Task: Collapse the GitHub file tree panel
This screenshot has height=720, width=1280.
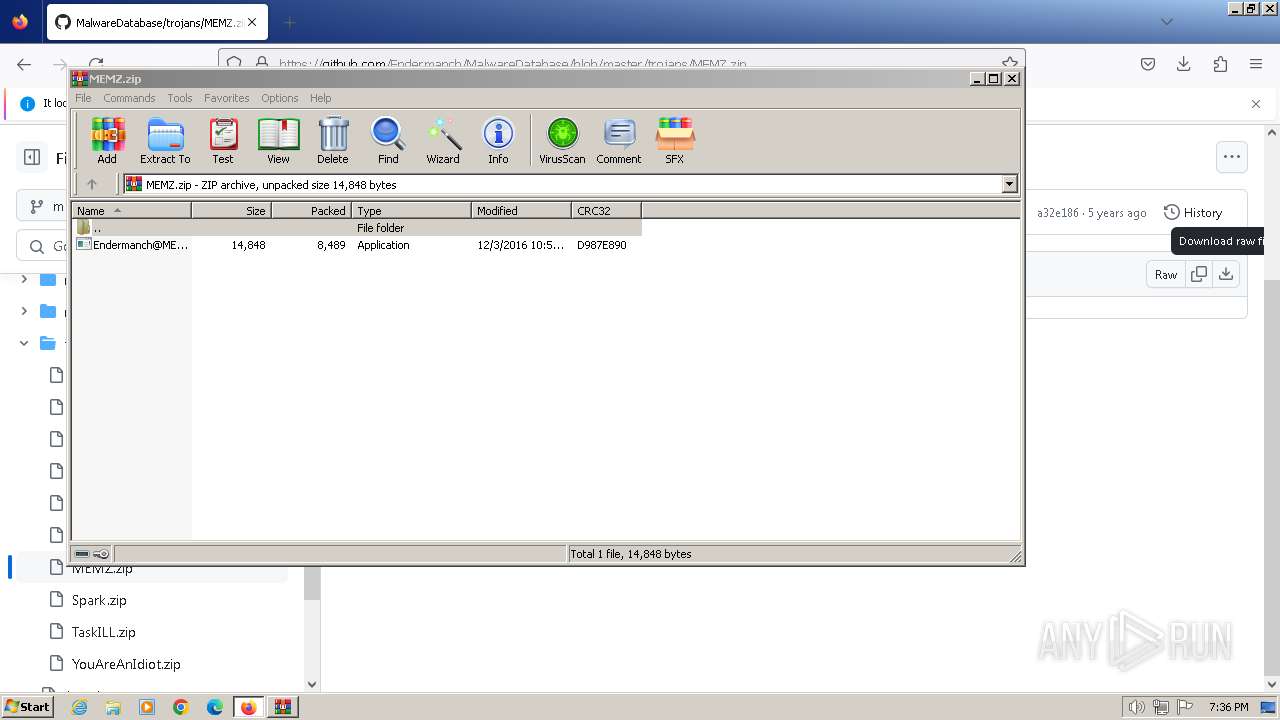Action: [x=31, y=157]
